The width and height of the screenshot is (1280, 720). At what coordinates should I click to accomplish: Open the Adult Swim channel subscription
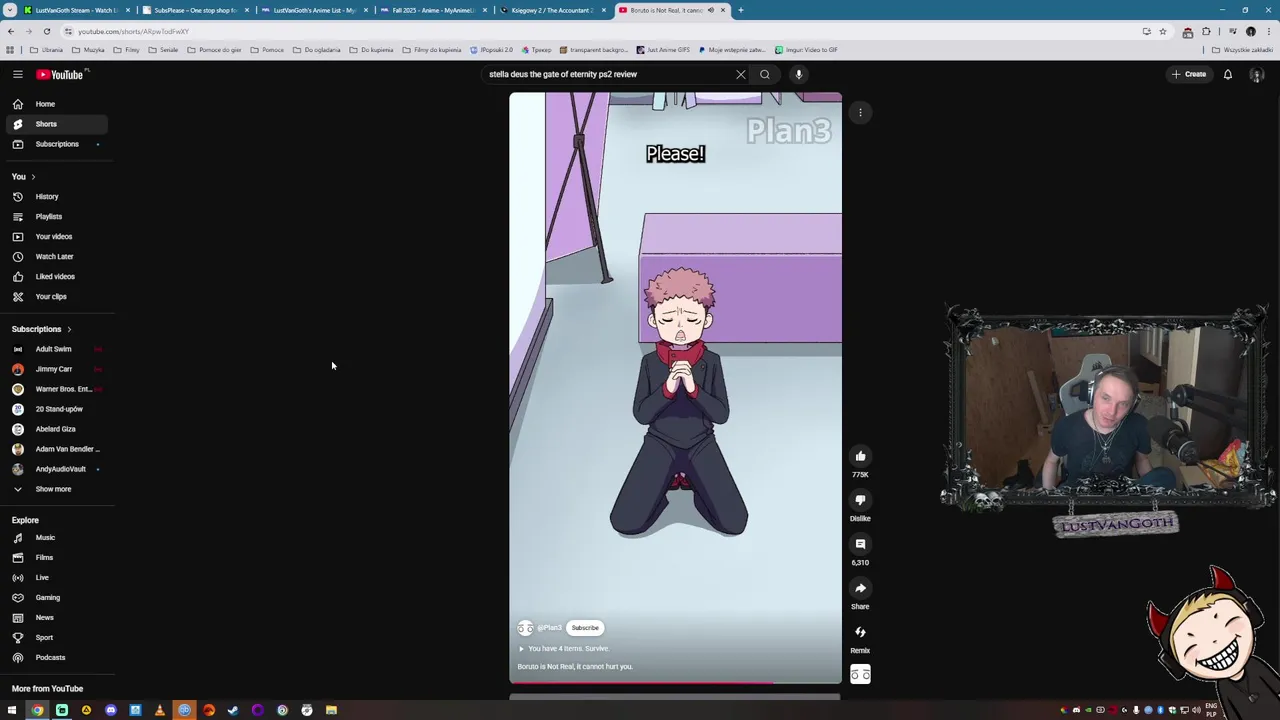click(x=56, y=349)
